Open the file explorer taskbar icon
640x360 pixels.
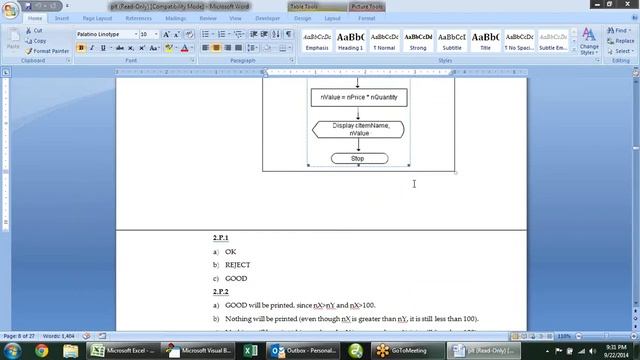tap(70, 351)
